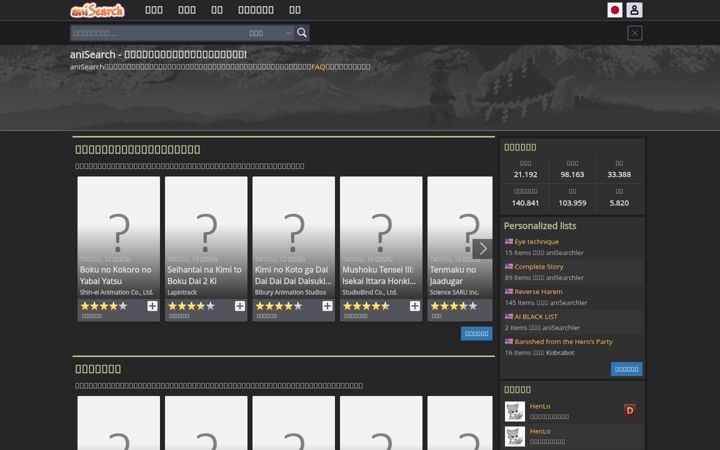Image resolution: width=720 pixels, height=450 pixels.
Task: Add Boku no Kokoro no Yabai Yatsu with plus icon
Action: (x=152, y=306)
